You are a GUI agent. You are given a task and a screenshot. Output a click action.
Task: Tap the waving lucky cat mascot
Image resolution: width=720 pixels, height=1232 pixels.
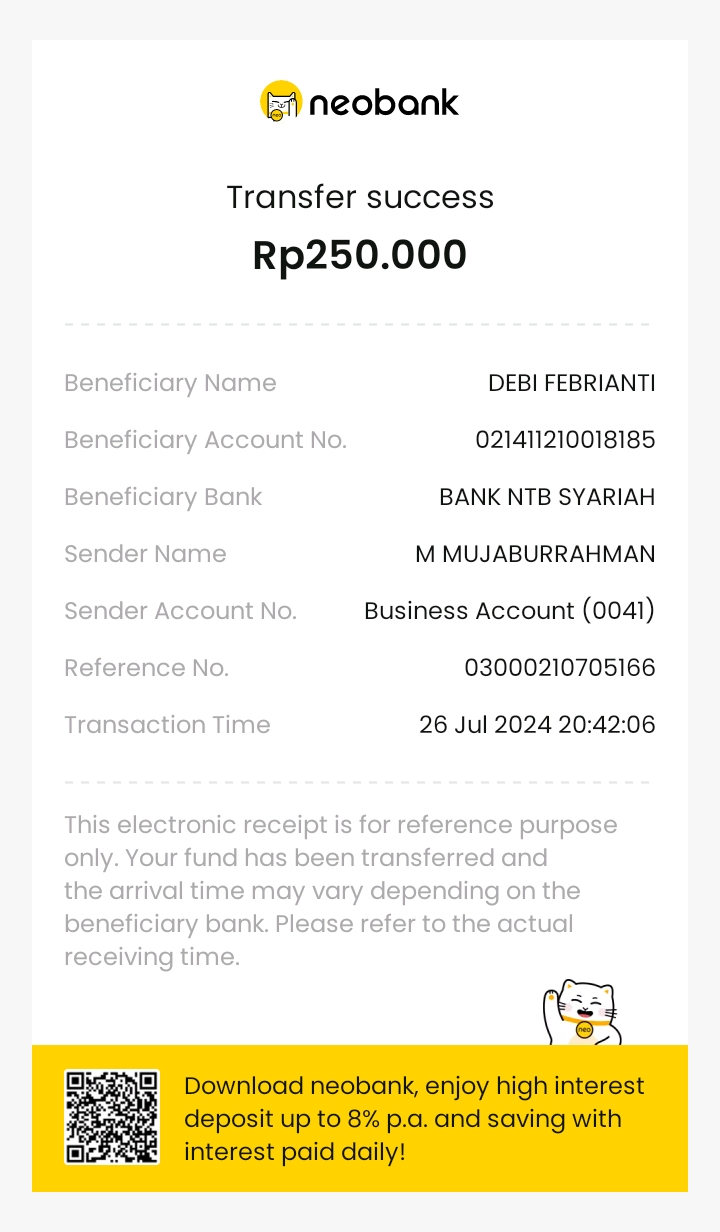point(581,1012)
